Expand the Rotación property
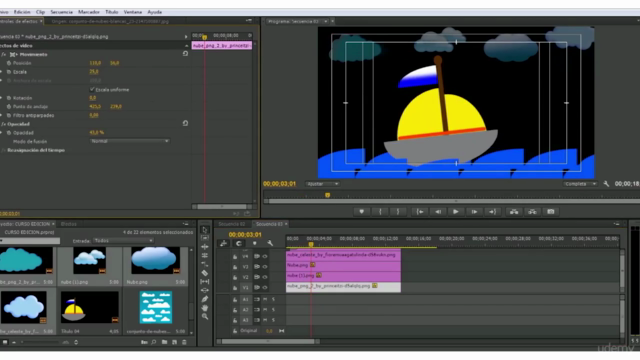640x360 pixels. pyautogui.click(x=1, y=98)
